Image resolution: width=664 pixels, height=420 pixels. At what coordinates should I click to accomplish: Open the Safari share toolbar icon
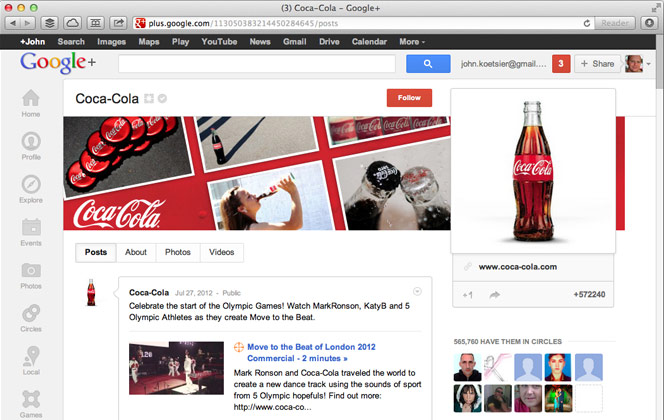(119, 23)
